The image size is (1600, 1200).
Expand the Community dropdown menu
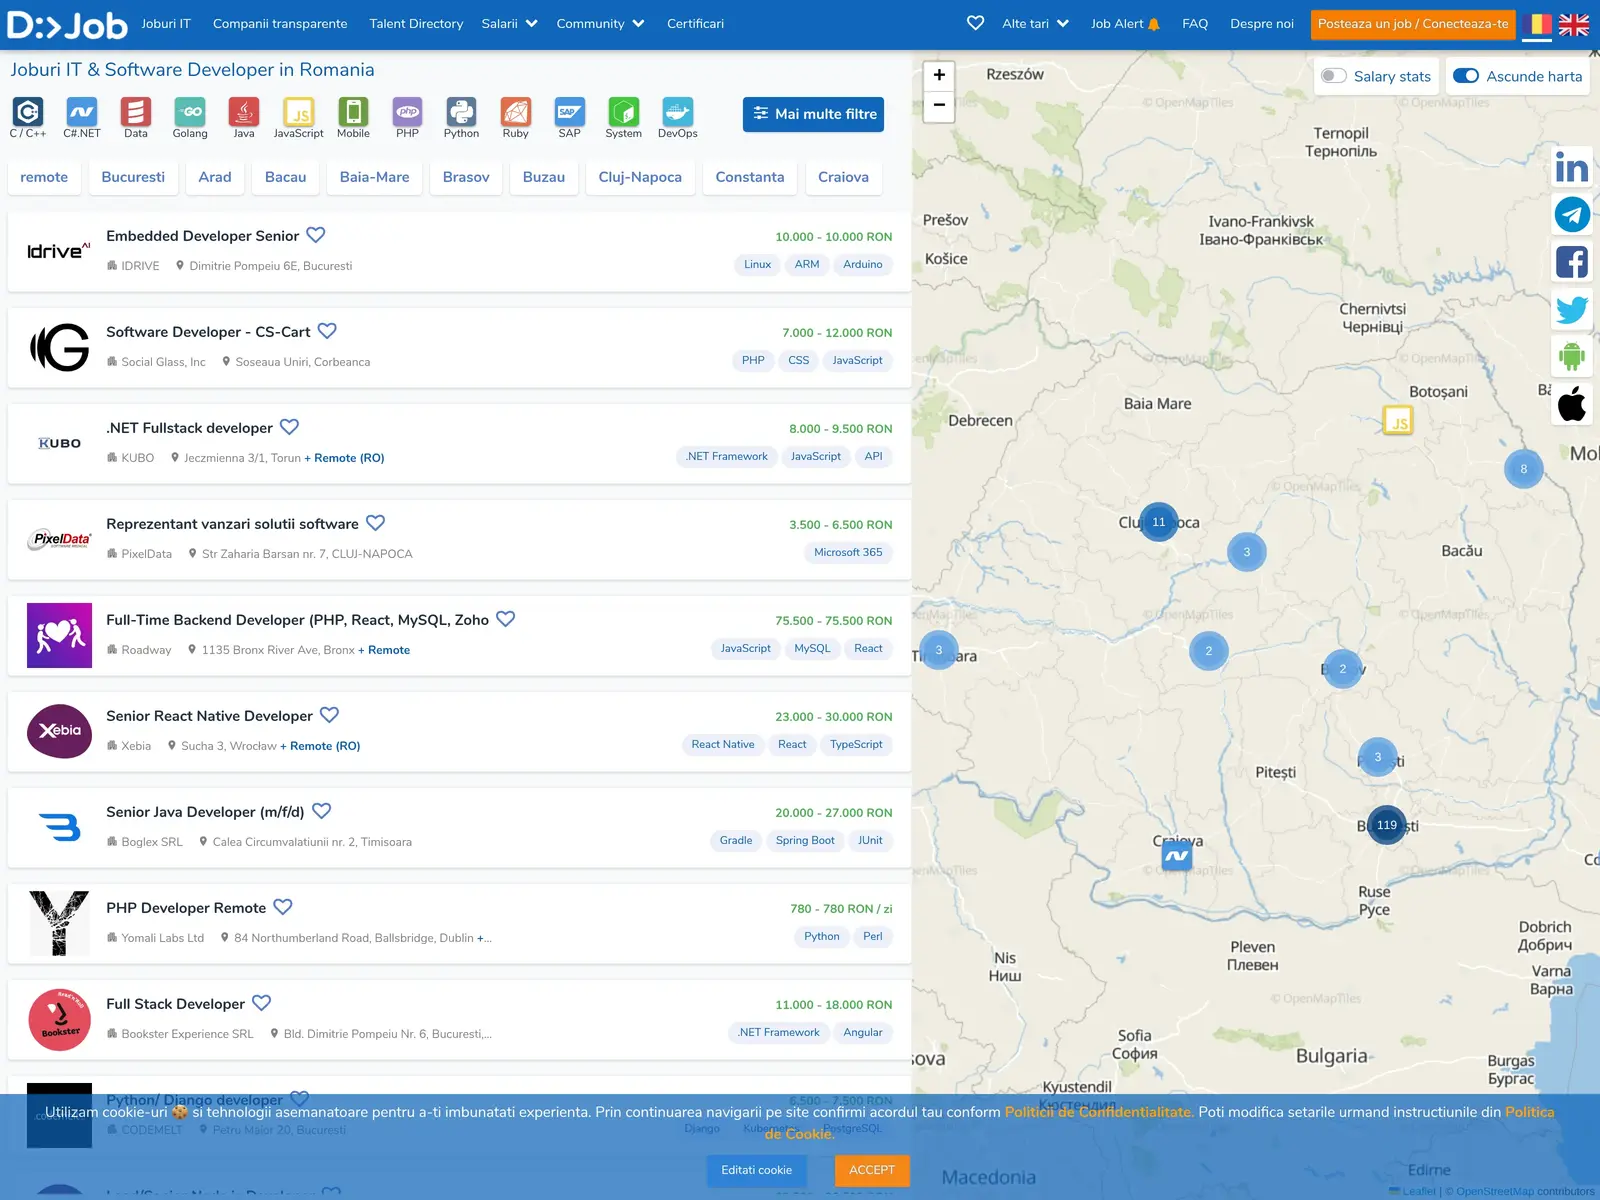pyautogui.click(x=600, y=24)
